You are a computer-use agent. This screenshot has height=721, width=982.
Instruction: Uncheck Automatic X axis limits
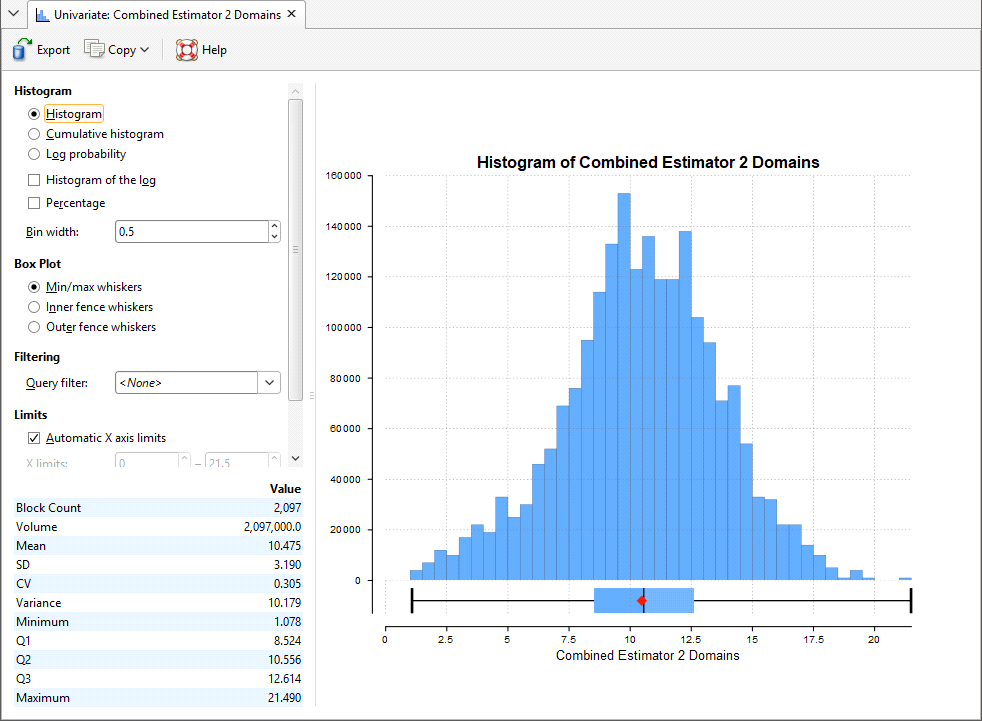[35, 438]
